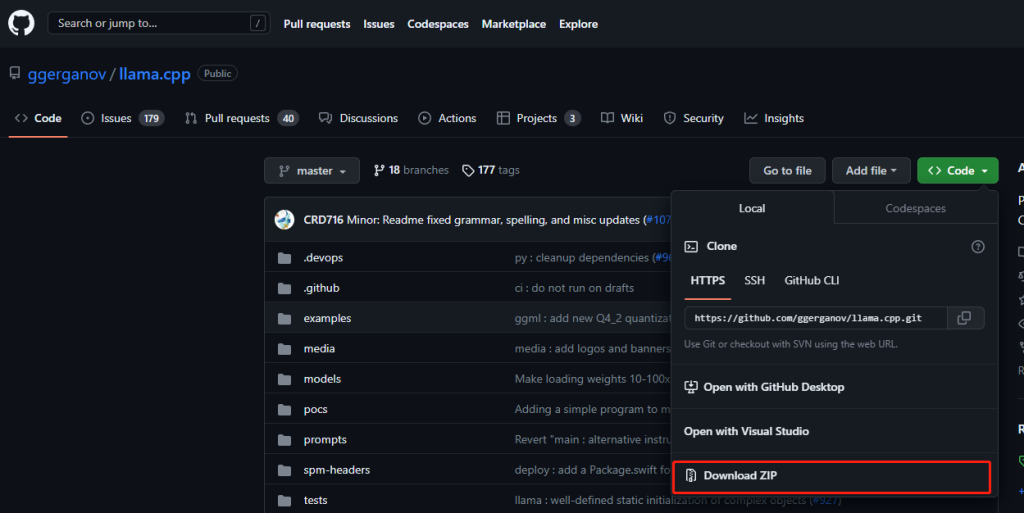Open the Issues tab with 179

123,118
